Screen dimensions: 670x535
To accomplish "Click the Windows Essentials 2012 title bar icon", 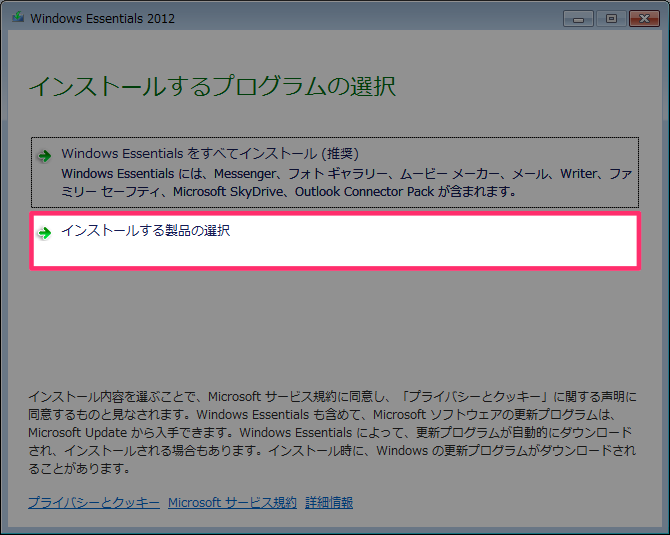I will point(18,18).
